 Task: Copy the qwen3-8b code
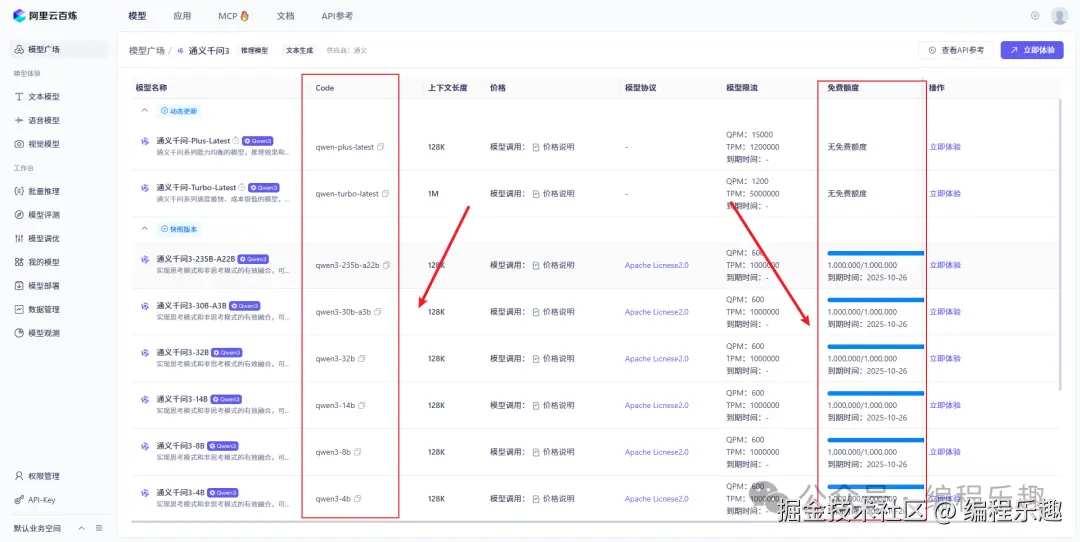[357, 452]
